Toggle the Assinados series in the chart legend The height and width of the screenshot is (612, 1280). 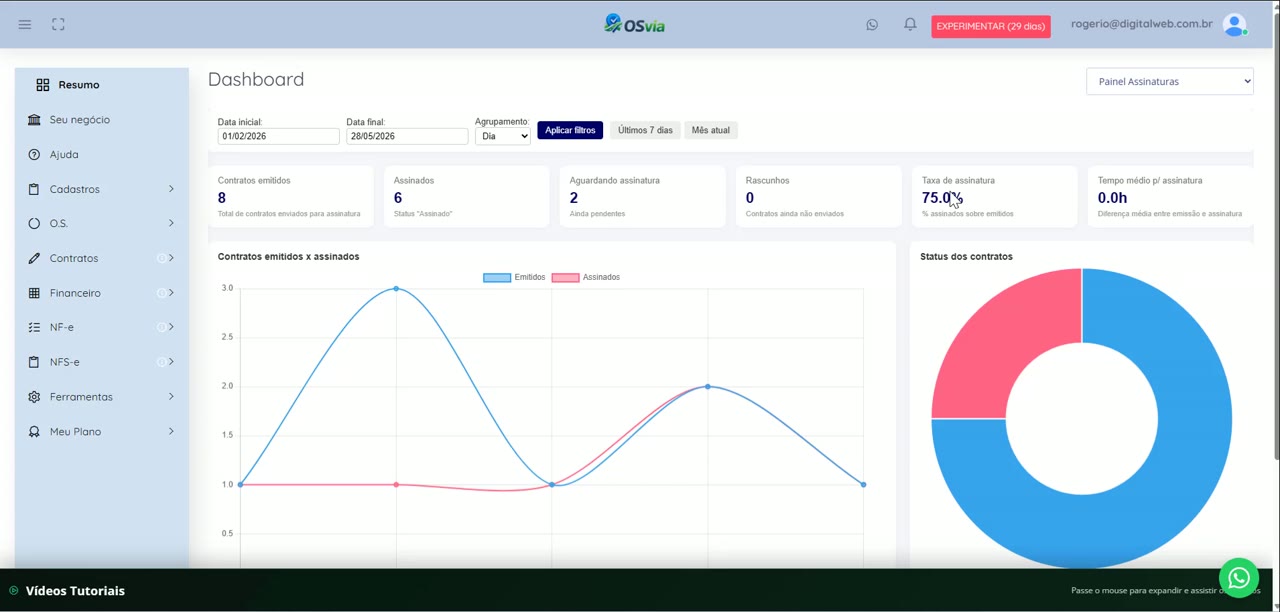coord(586,277)
